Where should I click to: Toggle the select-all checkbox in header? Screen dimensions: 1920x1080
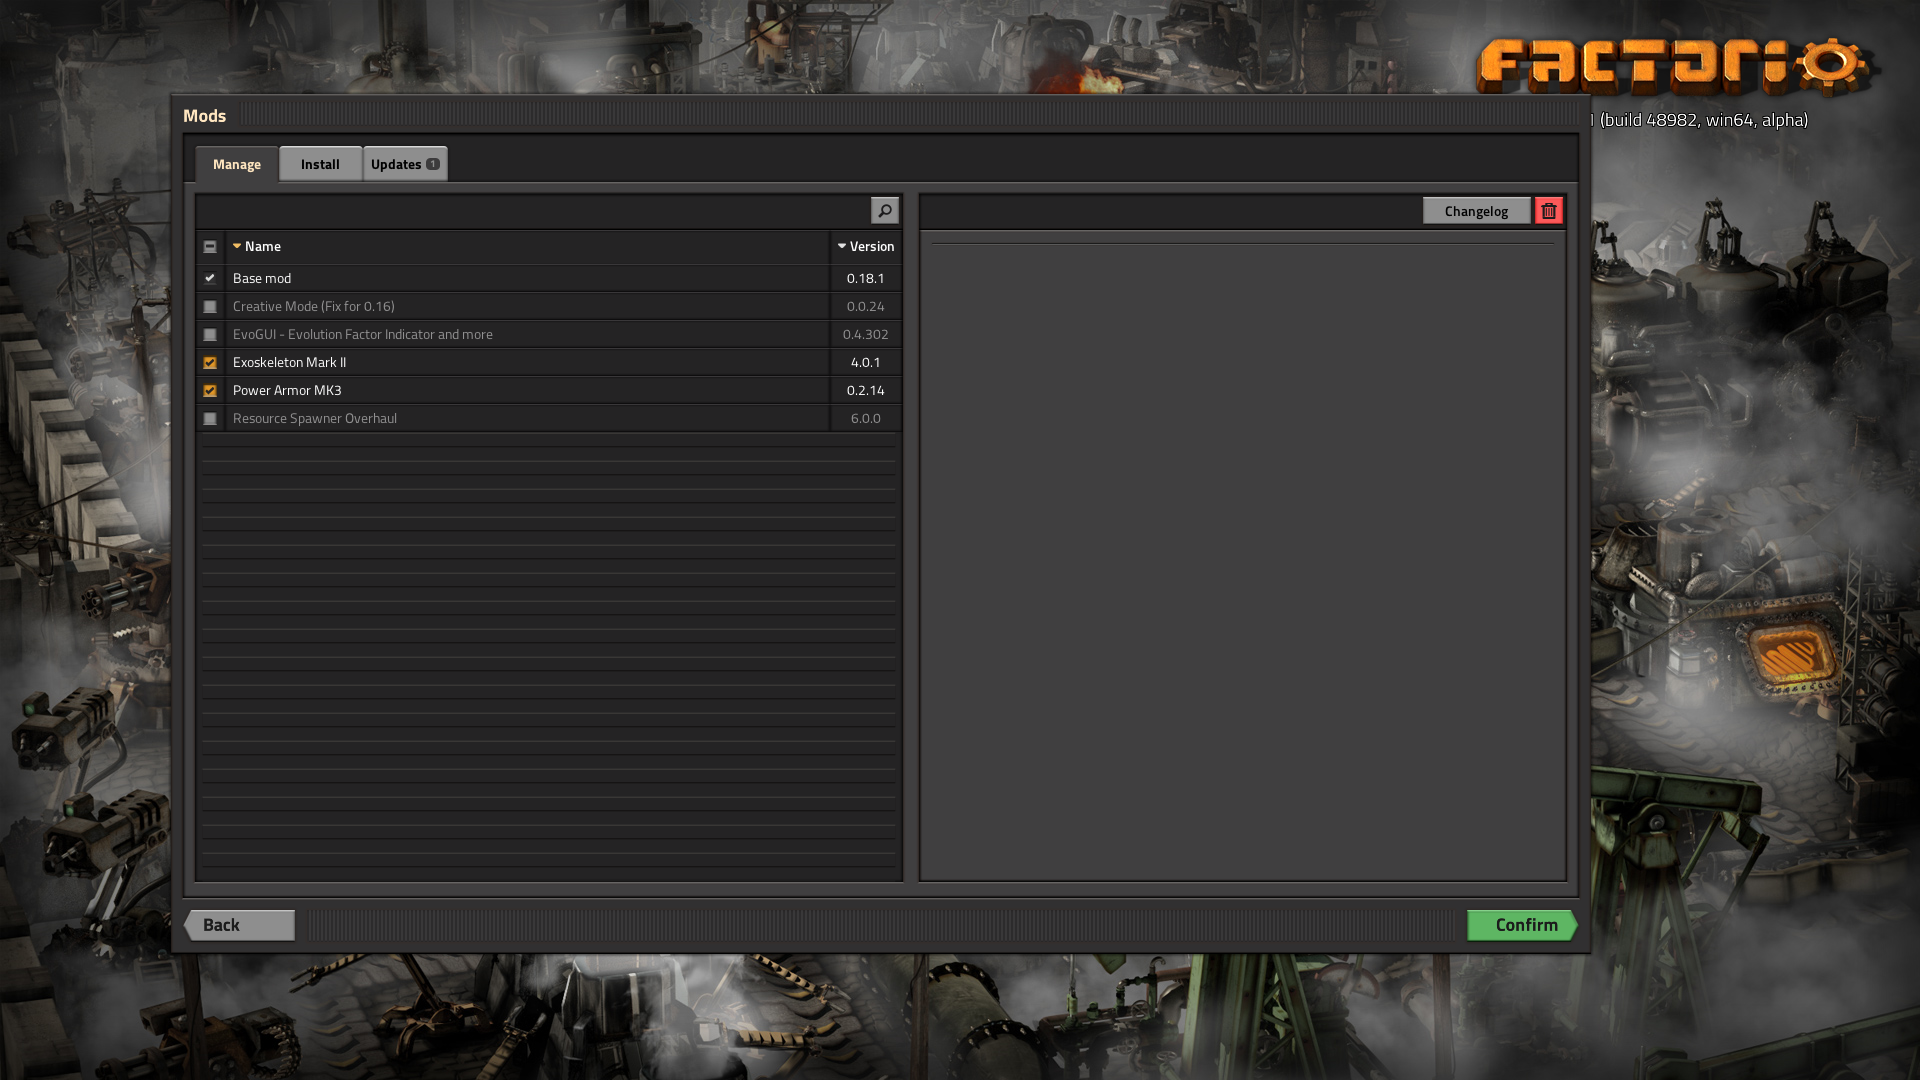tap(210, 246)
